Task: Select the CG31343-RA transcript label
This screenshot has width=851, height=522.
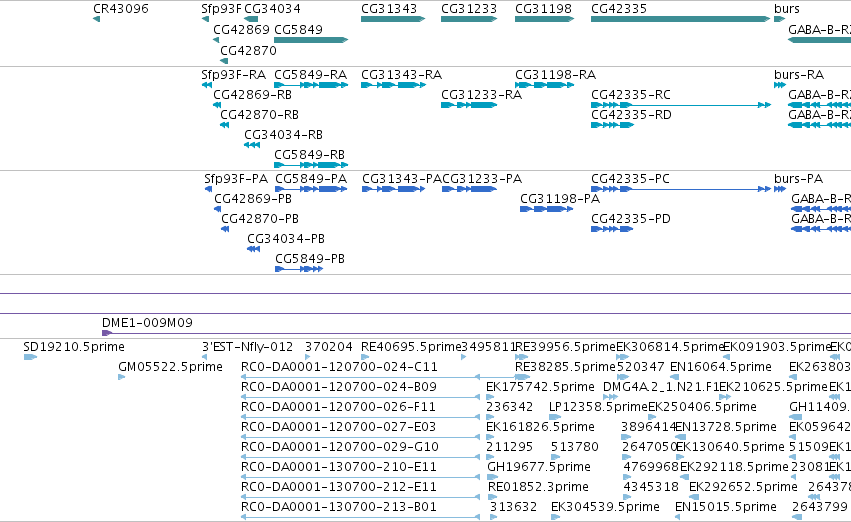Action: [x=402, y=74]
